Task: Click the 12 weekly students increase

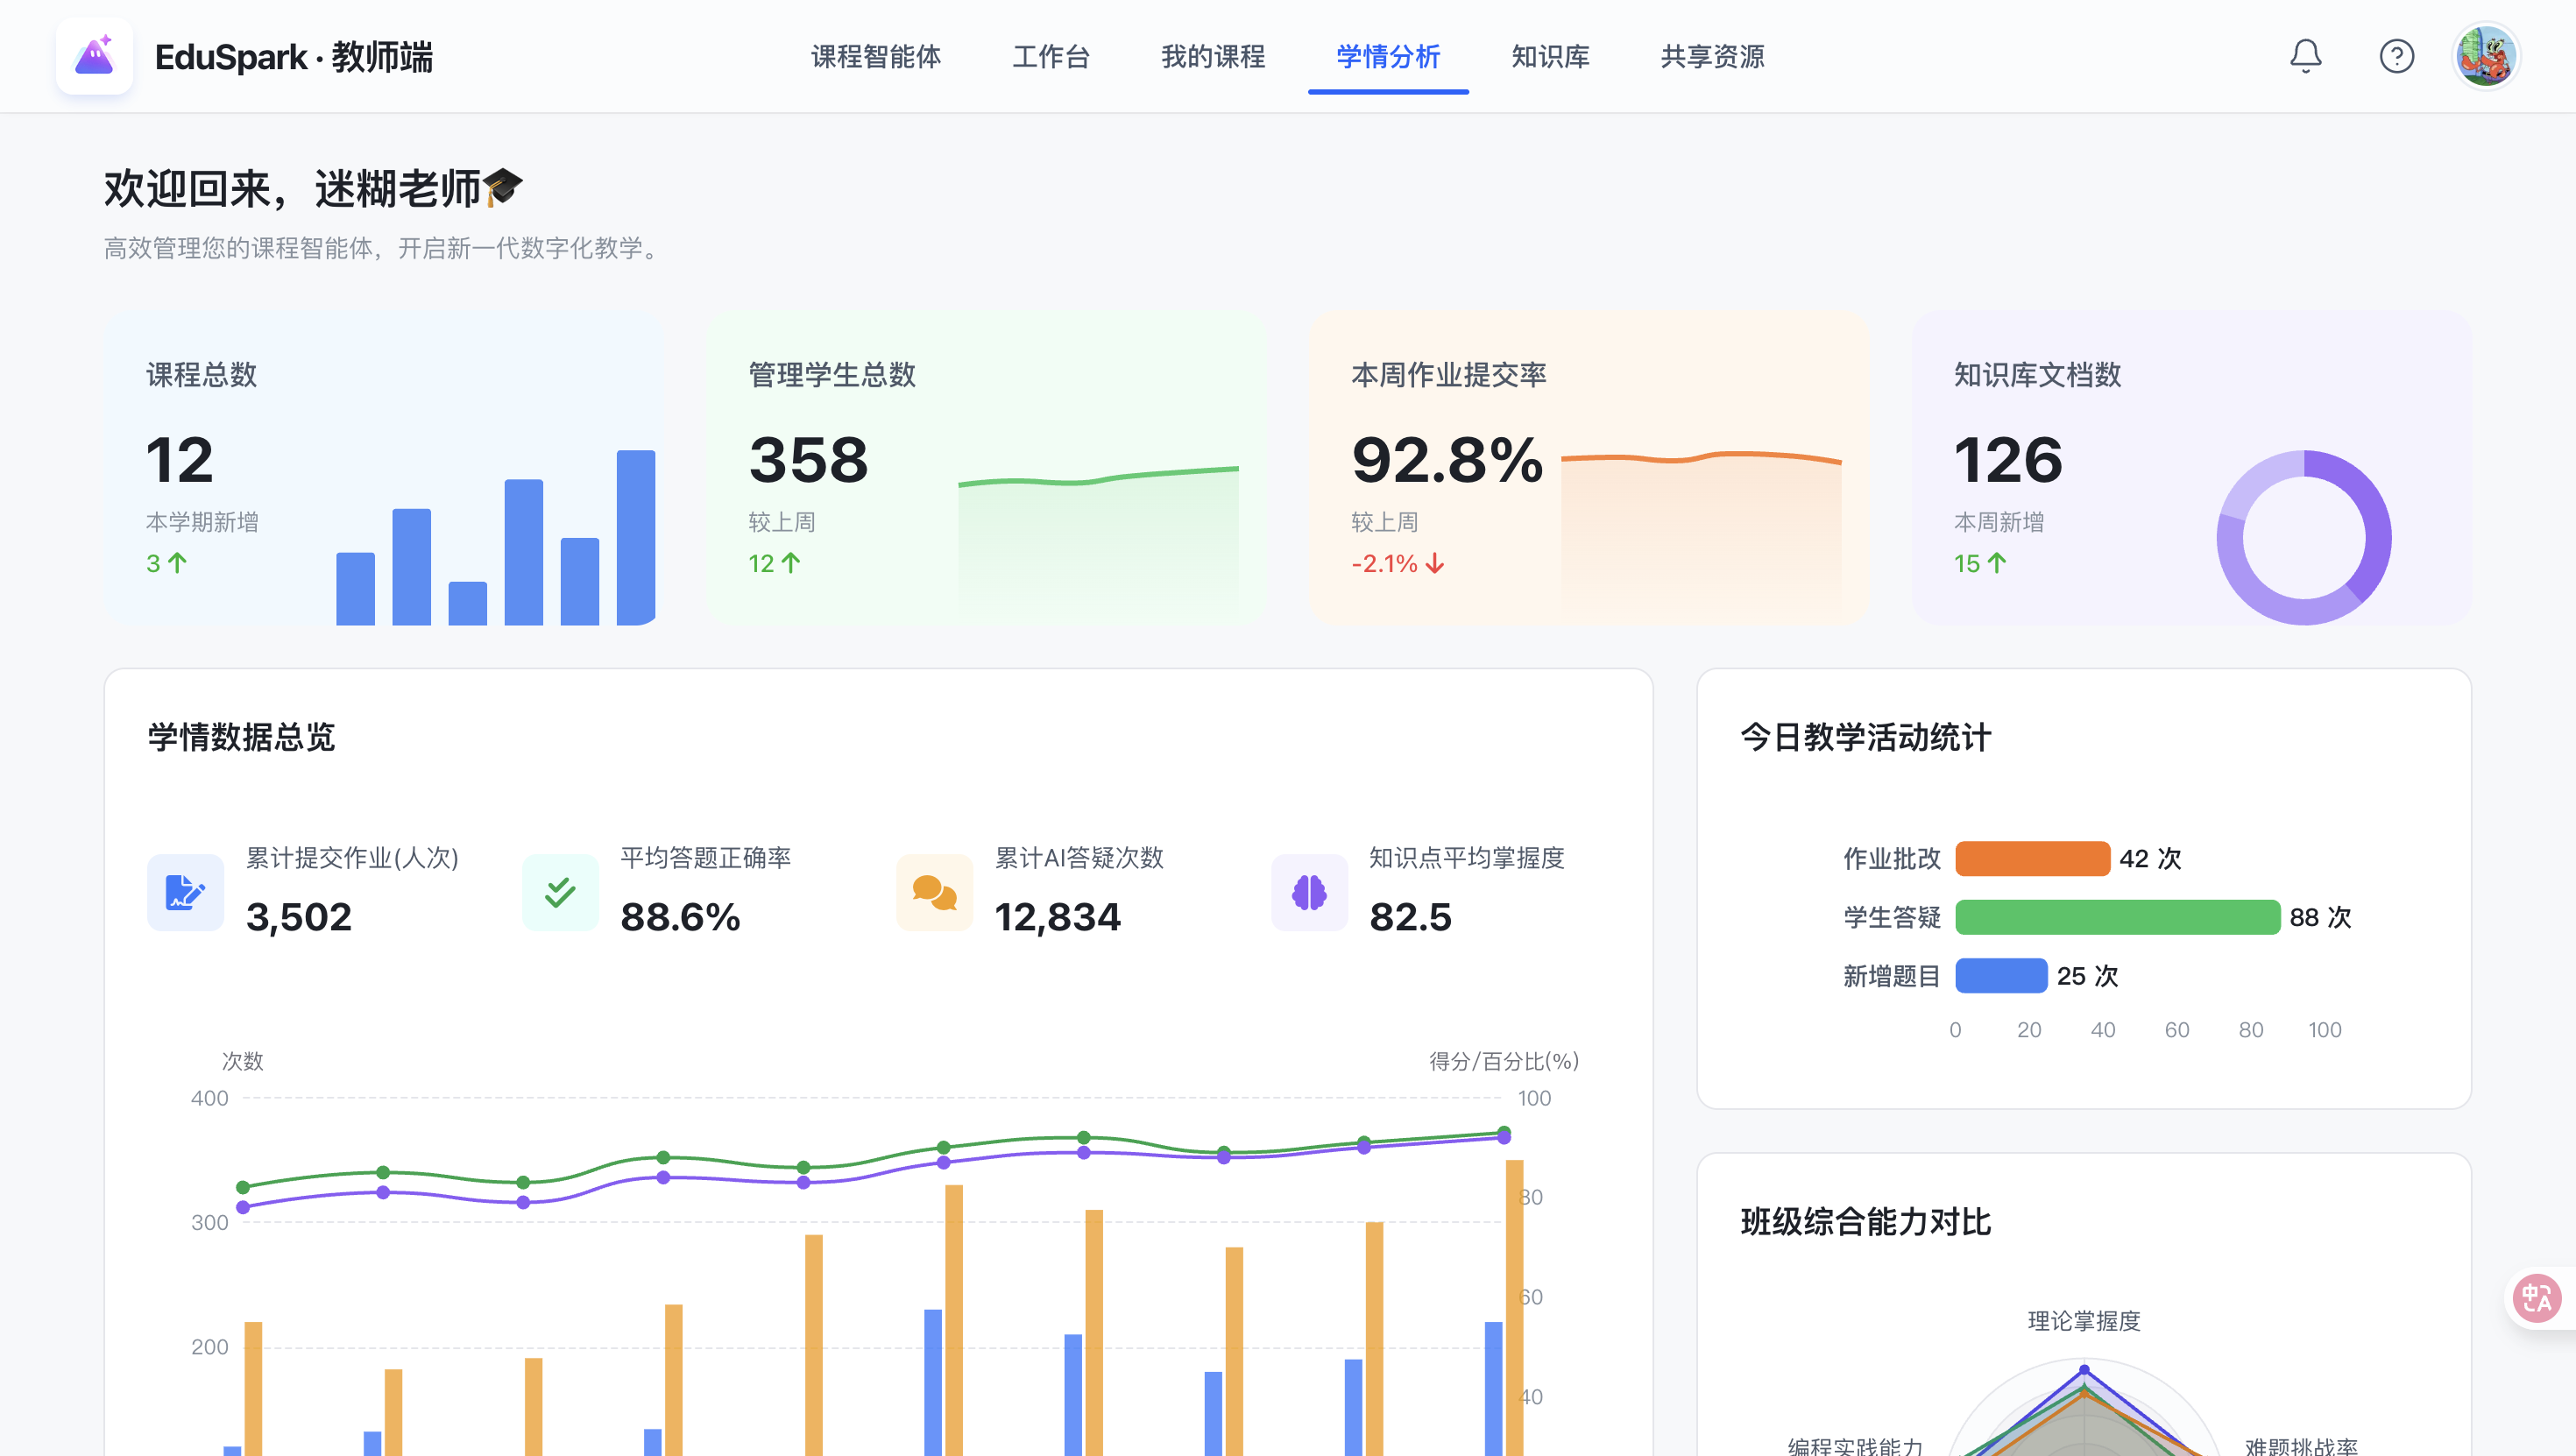Action: coord(774,563)
